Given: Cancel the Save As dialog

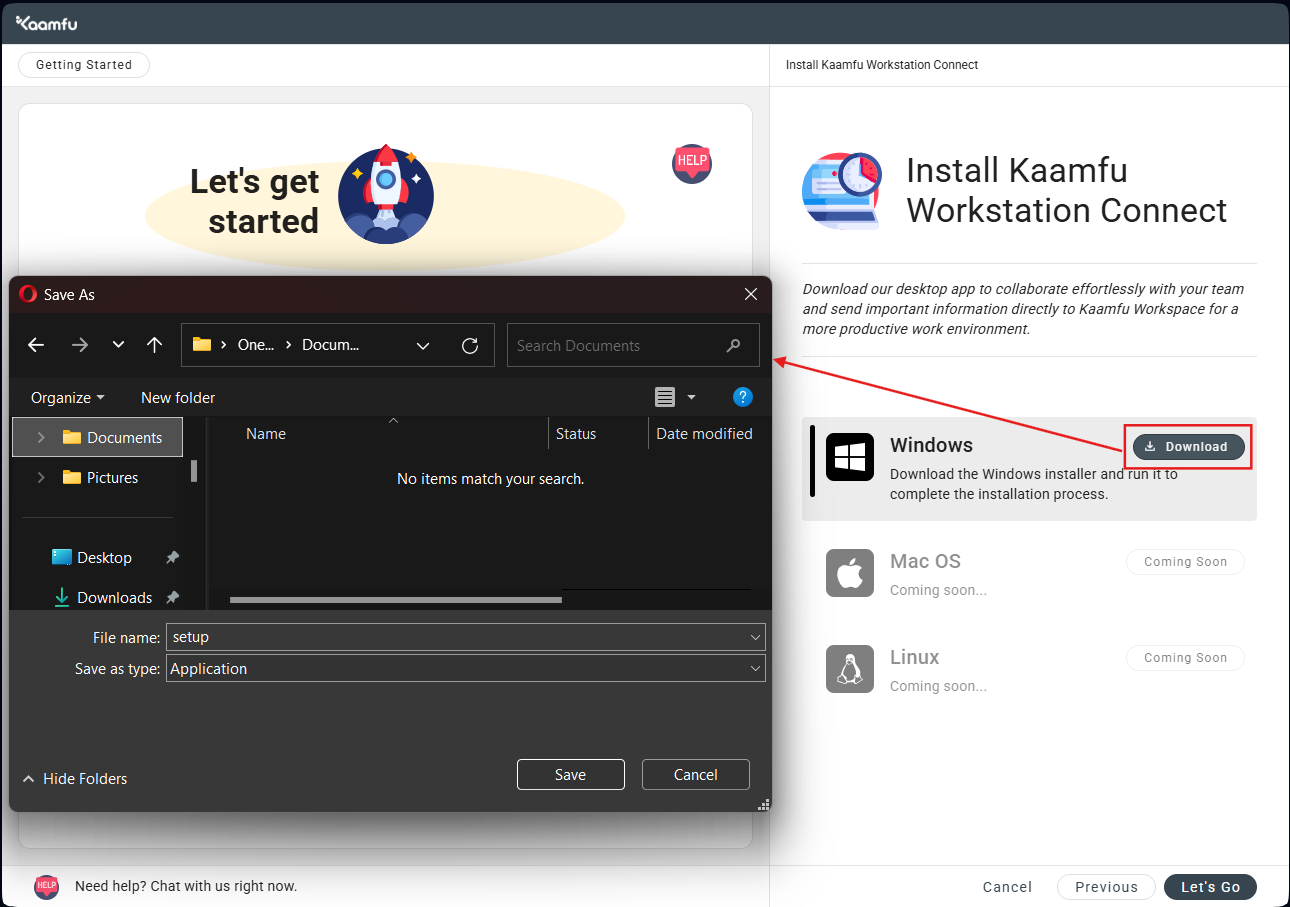Looking at the screenshot, I should (x=696, y=774).
